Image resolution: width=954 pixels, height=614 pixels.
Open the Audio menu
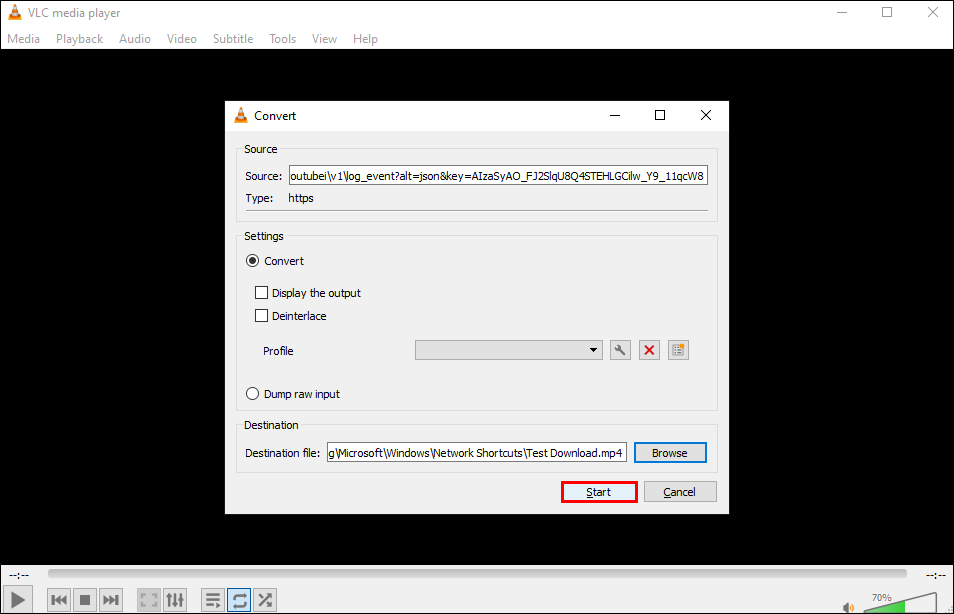point(135,38)
